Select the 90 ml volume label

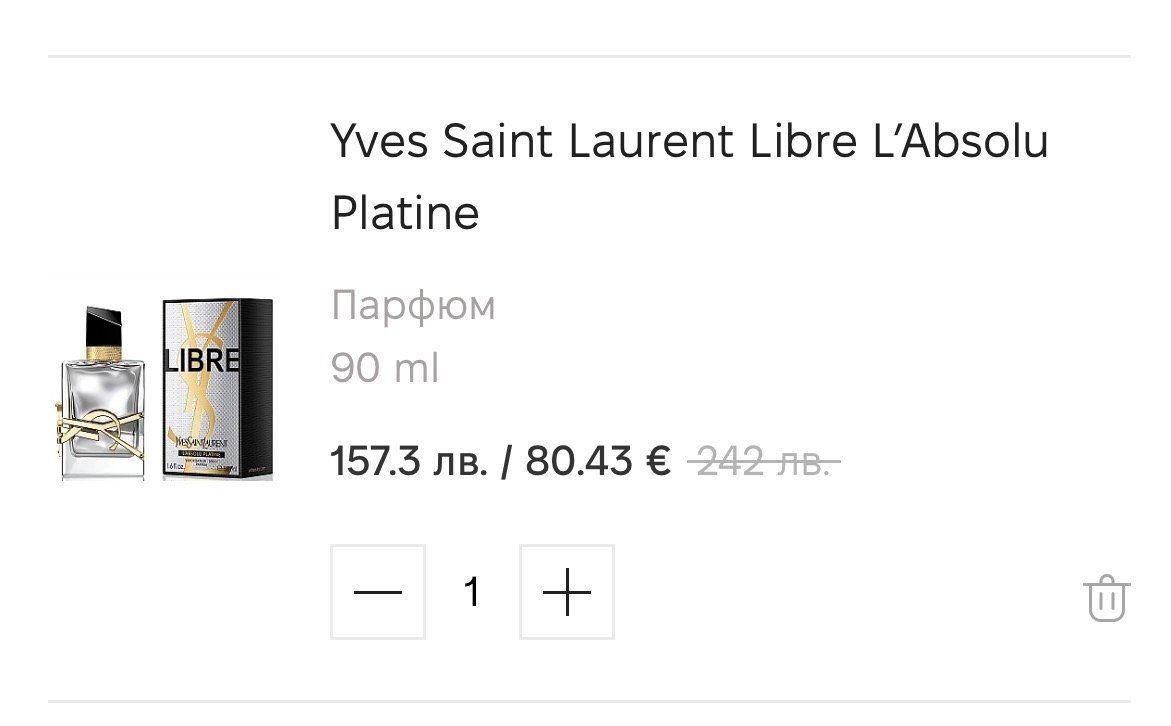(385, 369)
